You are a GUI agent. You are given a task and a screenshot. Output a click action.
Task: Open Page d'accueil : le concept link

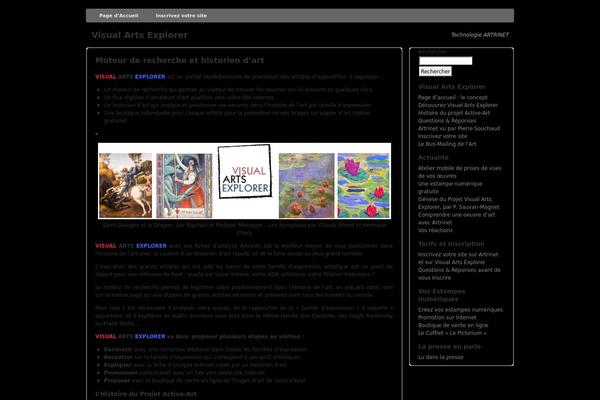click(452, 97)
